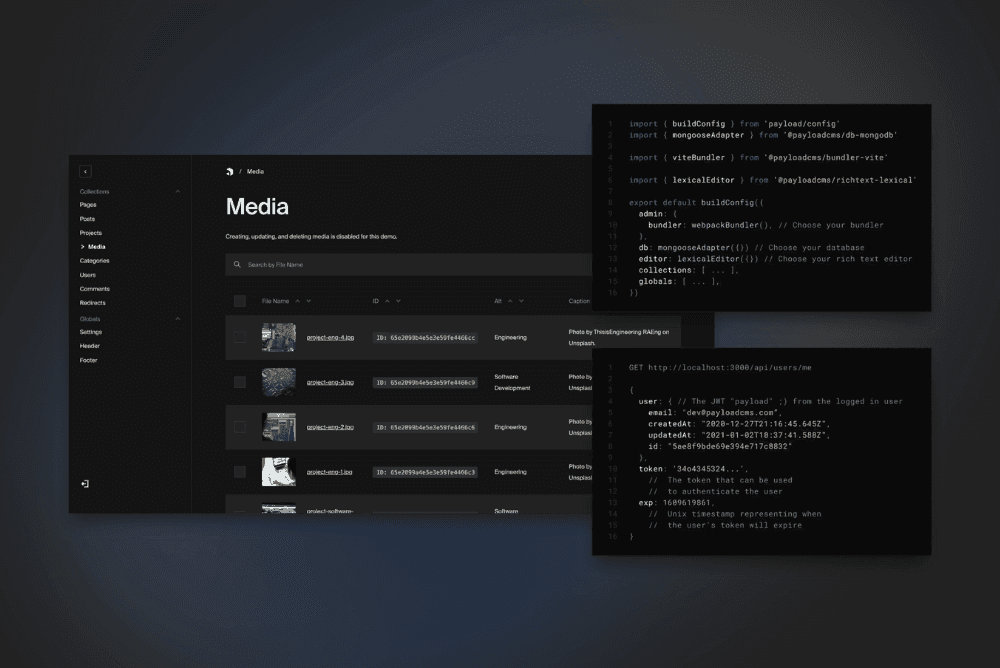Open Users in the sidebar
This screenshot has height=668, width=1000.
tap(88, 275)
